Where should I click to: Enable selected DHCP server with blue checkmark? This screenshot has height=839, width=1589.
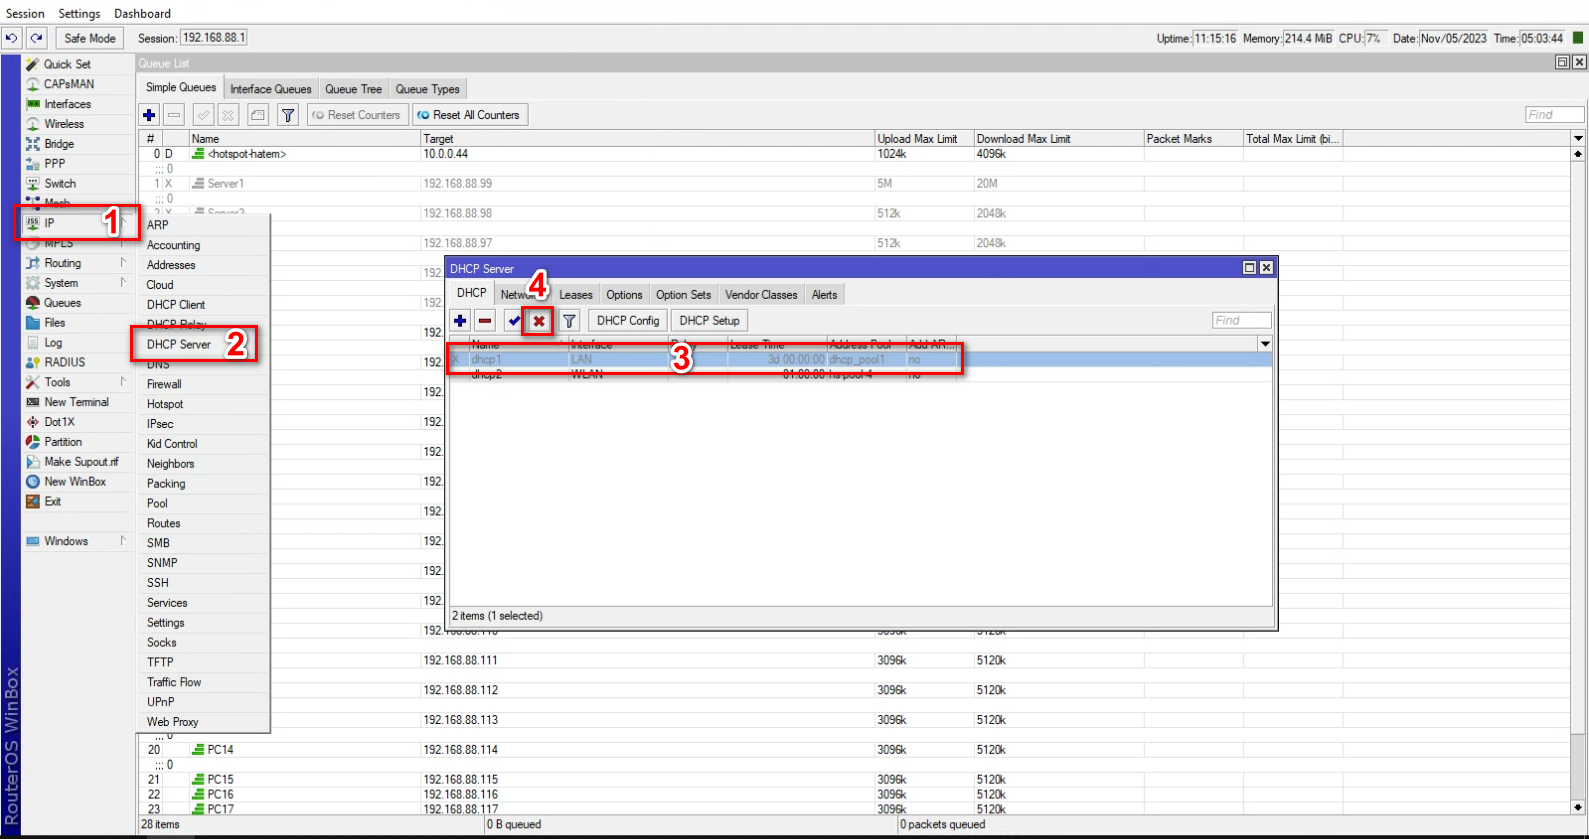[x=514, y=321]
